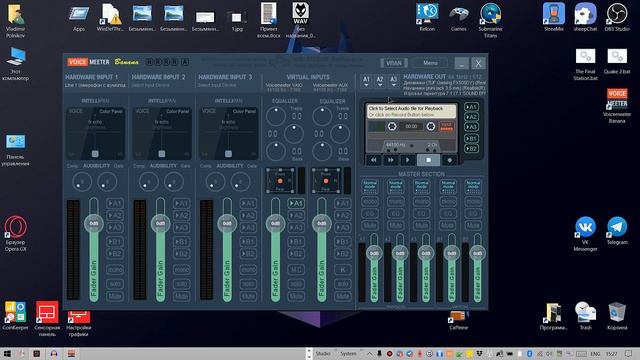Start recording with the cassette Record button
This screenshot has width=640, height=360.
(x=449, y=160)
